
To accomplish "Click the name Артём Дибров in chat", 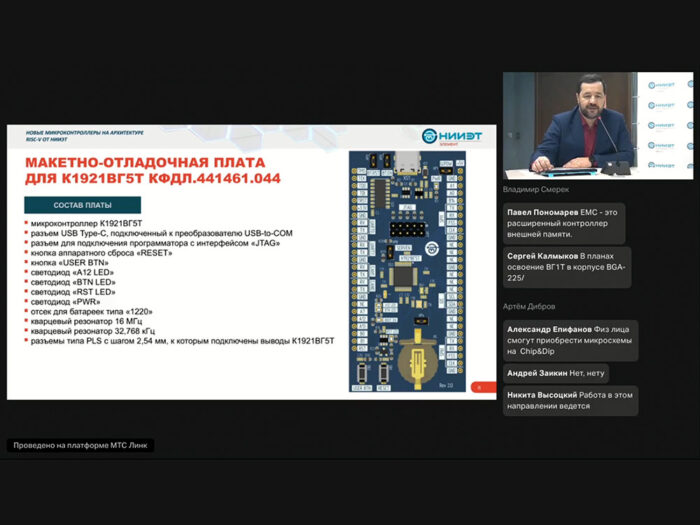I will [529, 306].
